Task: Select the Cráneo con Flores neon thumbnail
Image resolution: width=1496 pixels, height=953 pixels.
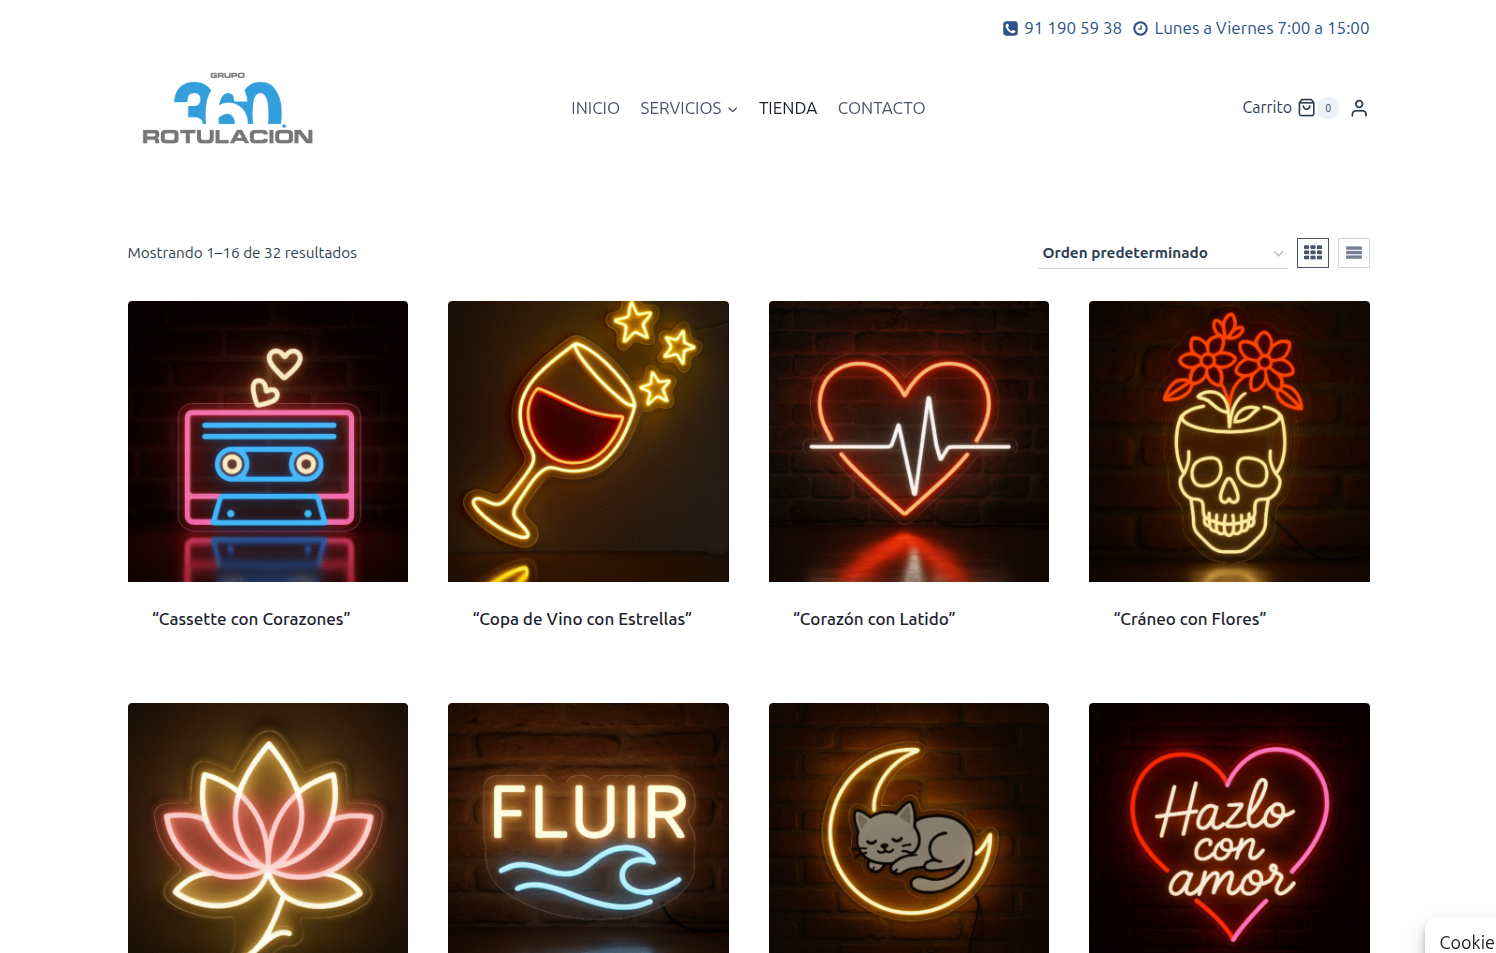Action: 1229,441
